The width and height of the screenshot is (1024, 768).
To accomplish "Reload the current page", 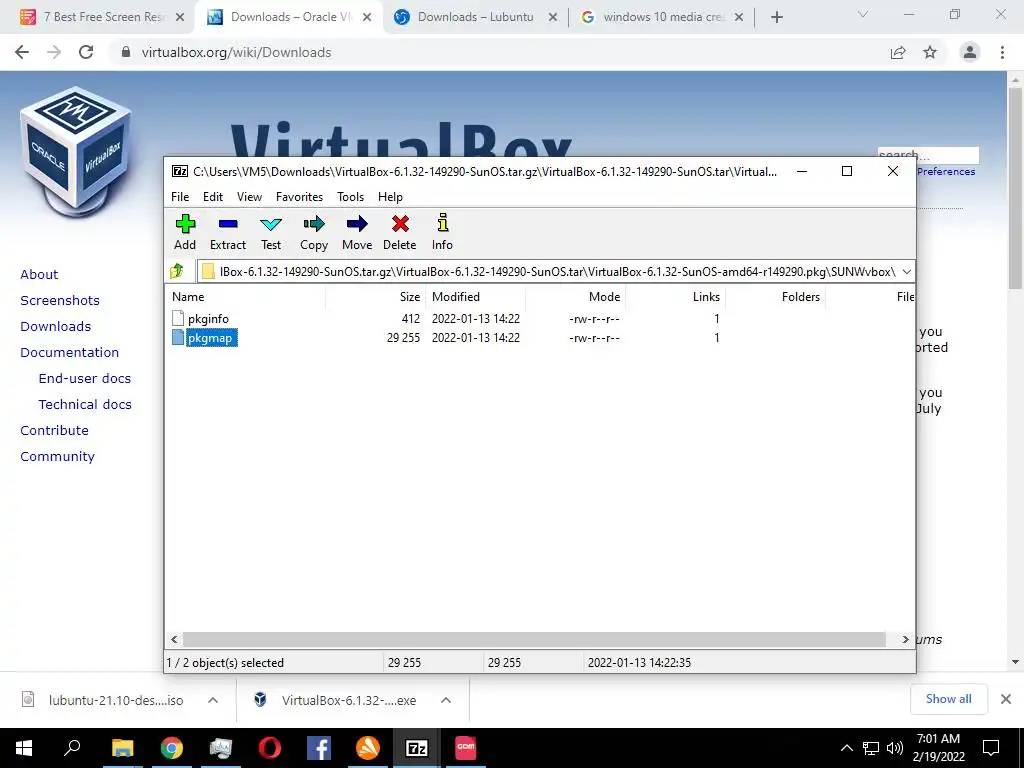I will (86, 52).
